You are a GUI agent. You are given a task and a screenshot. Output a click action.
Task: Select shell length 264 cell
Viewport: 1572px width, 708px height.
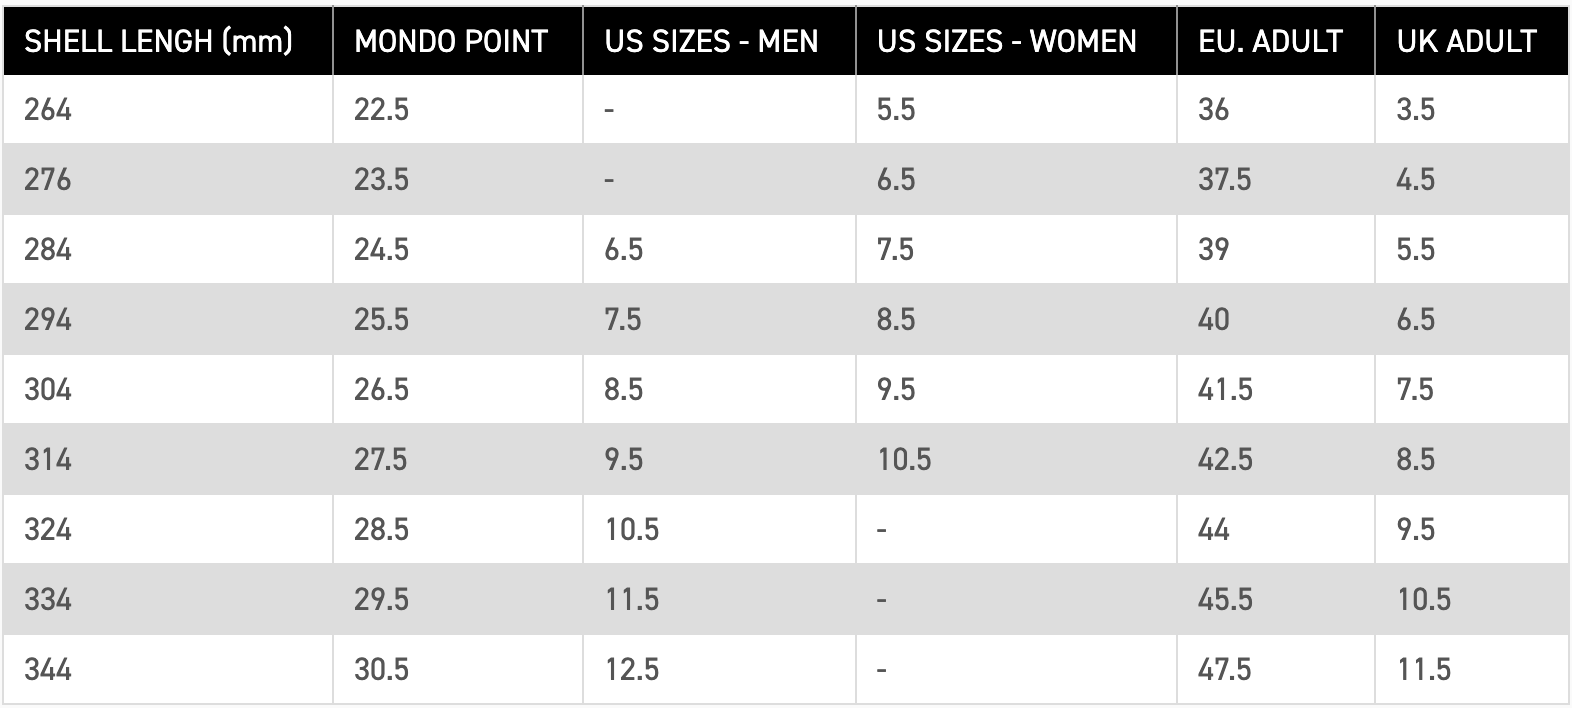pos(167,109)
